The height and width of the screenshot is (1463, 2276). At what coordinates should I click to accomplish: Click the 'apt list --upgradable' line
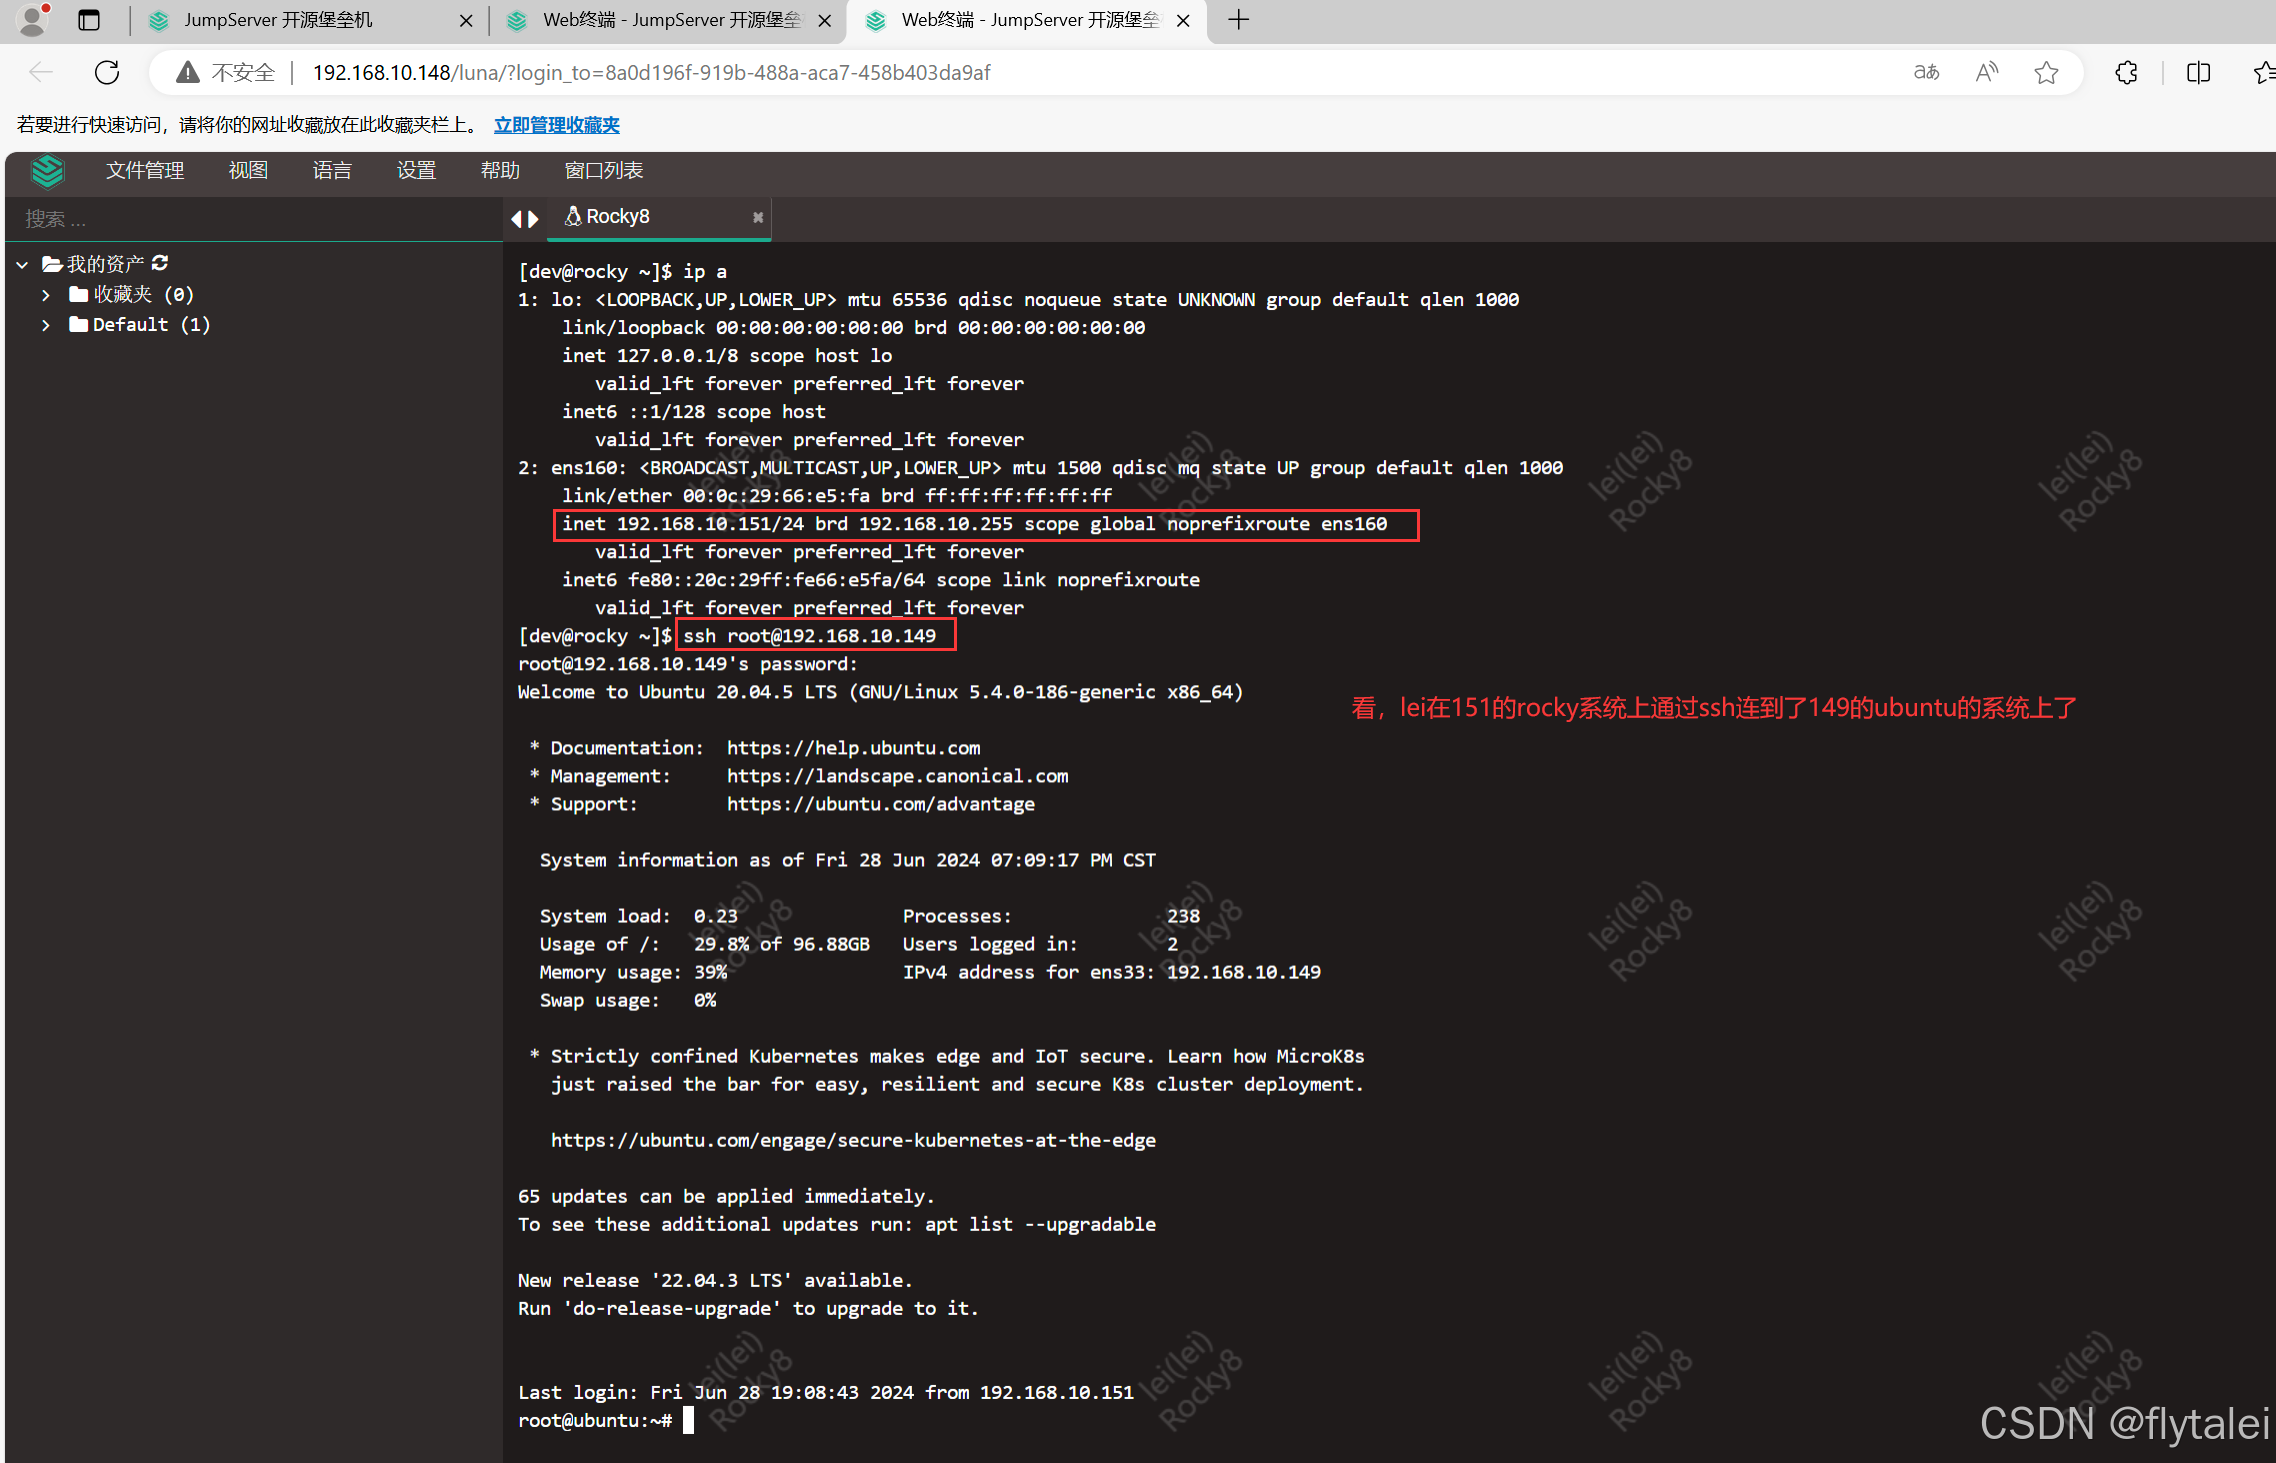837,1224
